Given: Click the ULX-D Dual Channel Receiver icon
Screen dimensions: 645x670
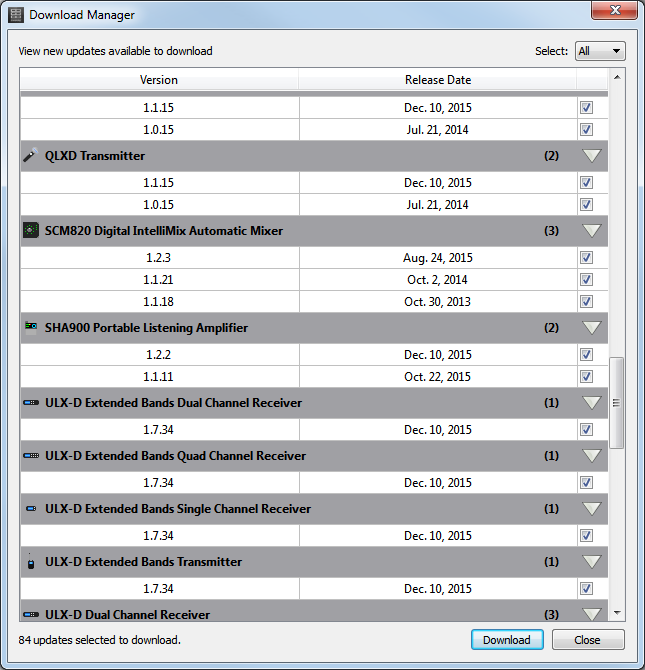Looking at the screenshot, I should (x=30, y=614).
